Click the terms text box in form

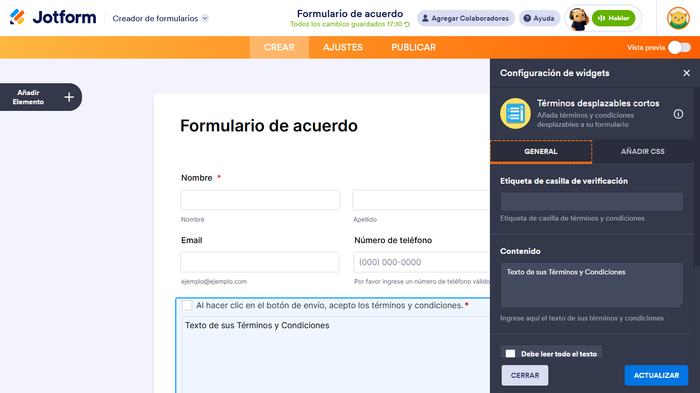(336, 355)
